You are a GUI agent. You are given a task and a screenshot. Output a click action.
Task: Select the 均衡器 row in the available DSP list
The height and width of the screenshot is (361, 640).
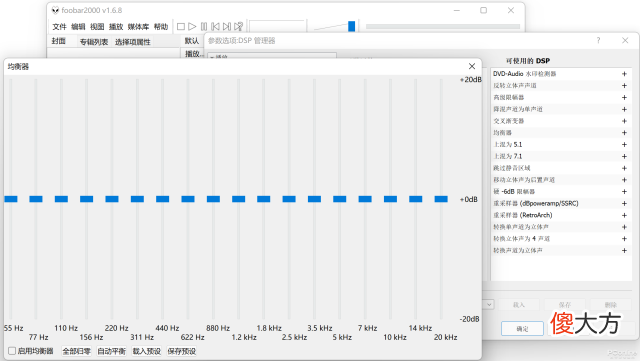(561, 133)
